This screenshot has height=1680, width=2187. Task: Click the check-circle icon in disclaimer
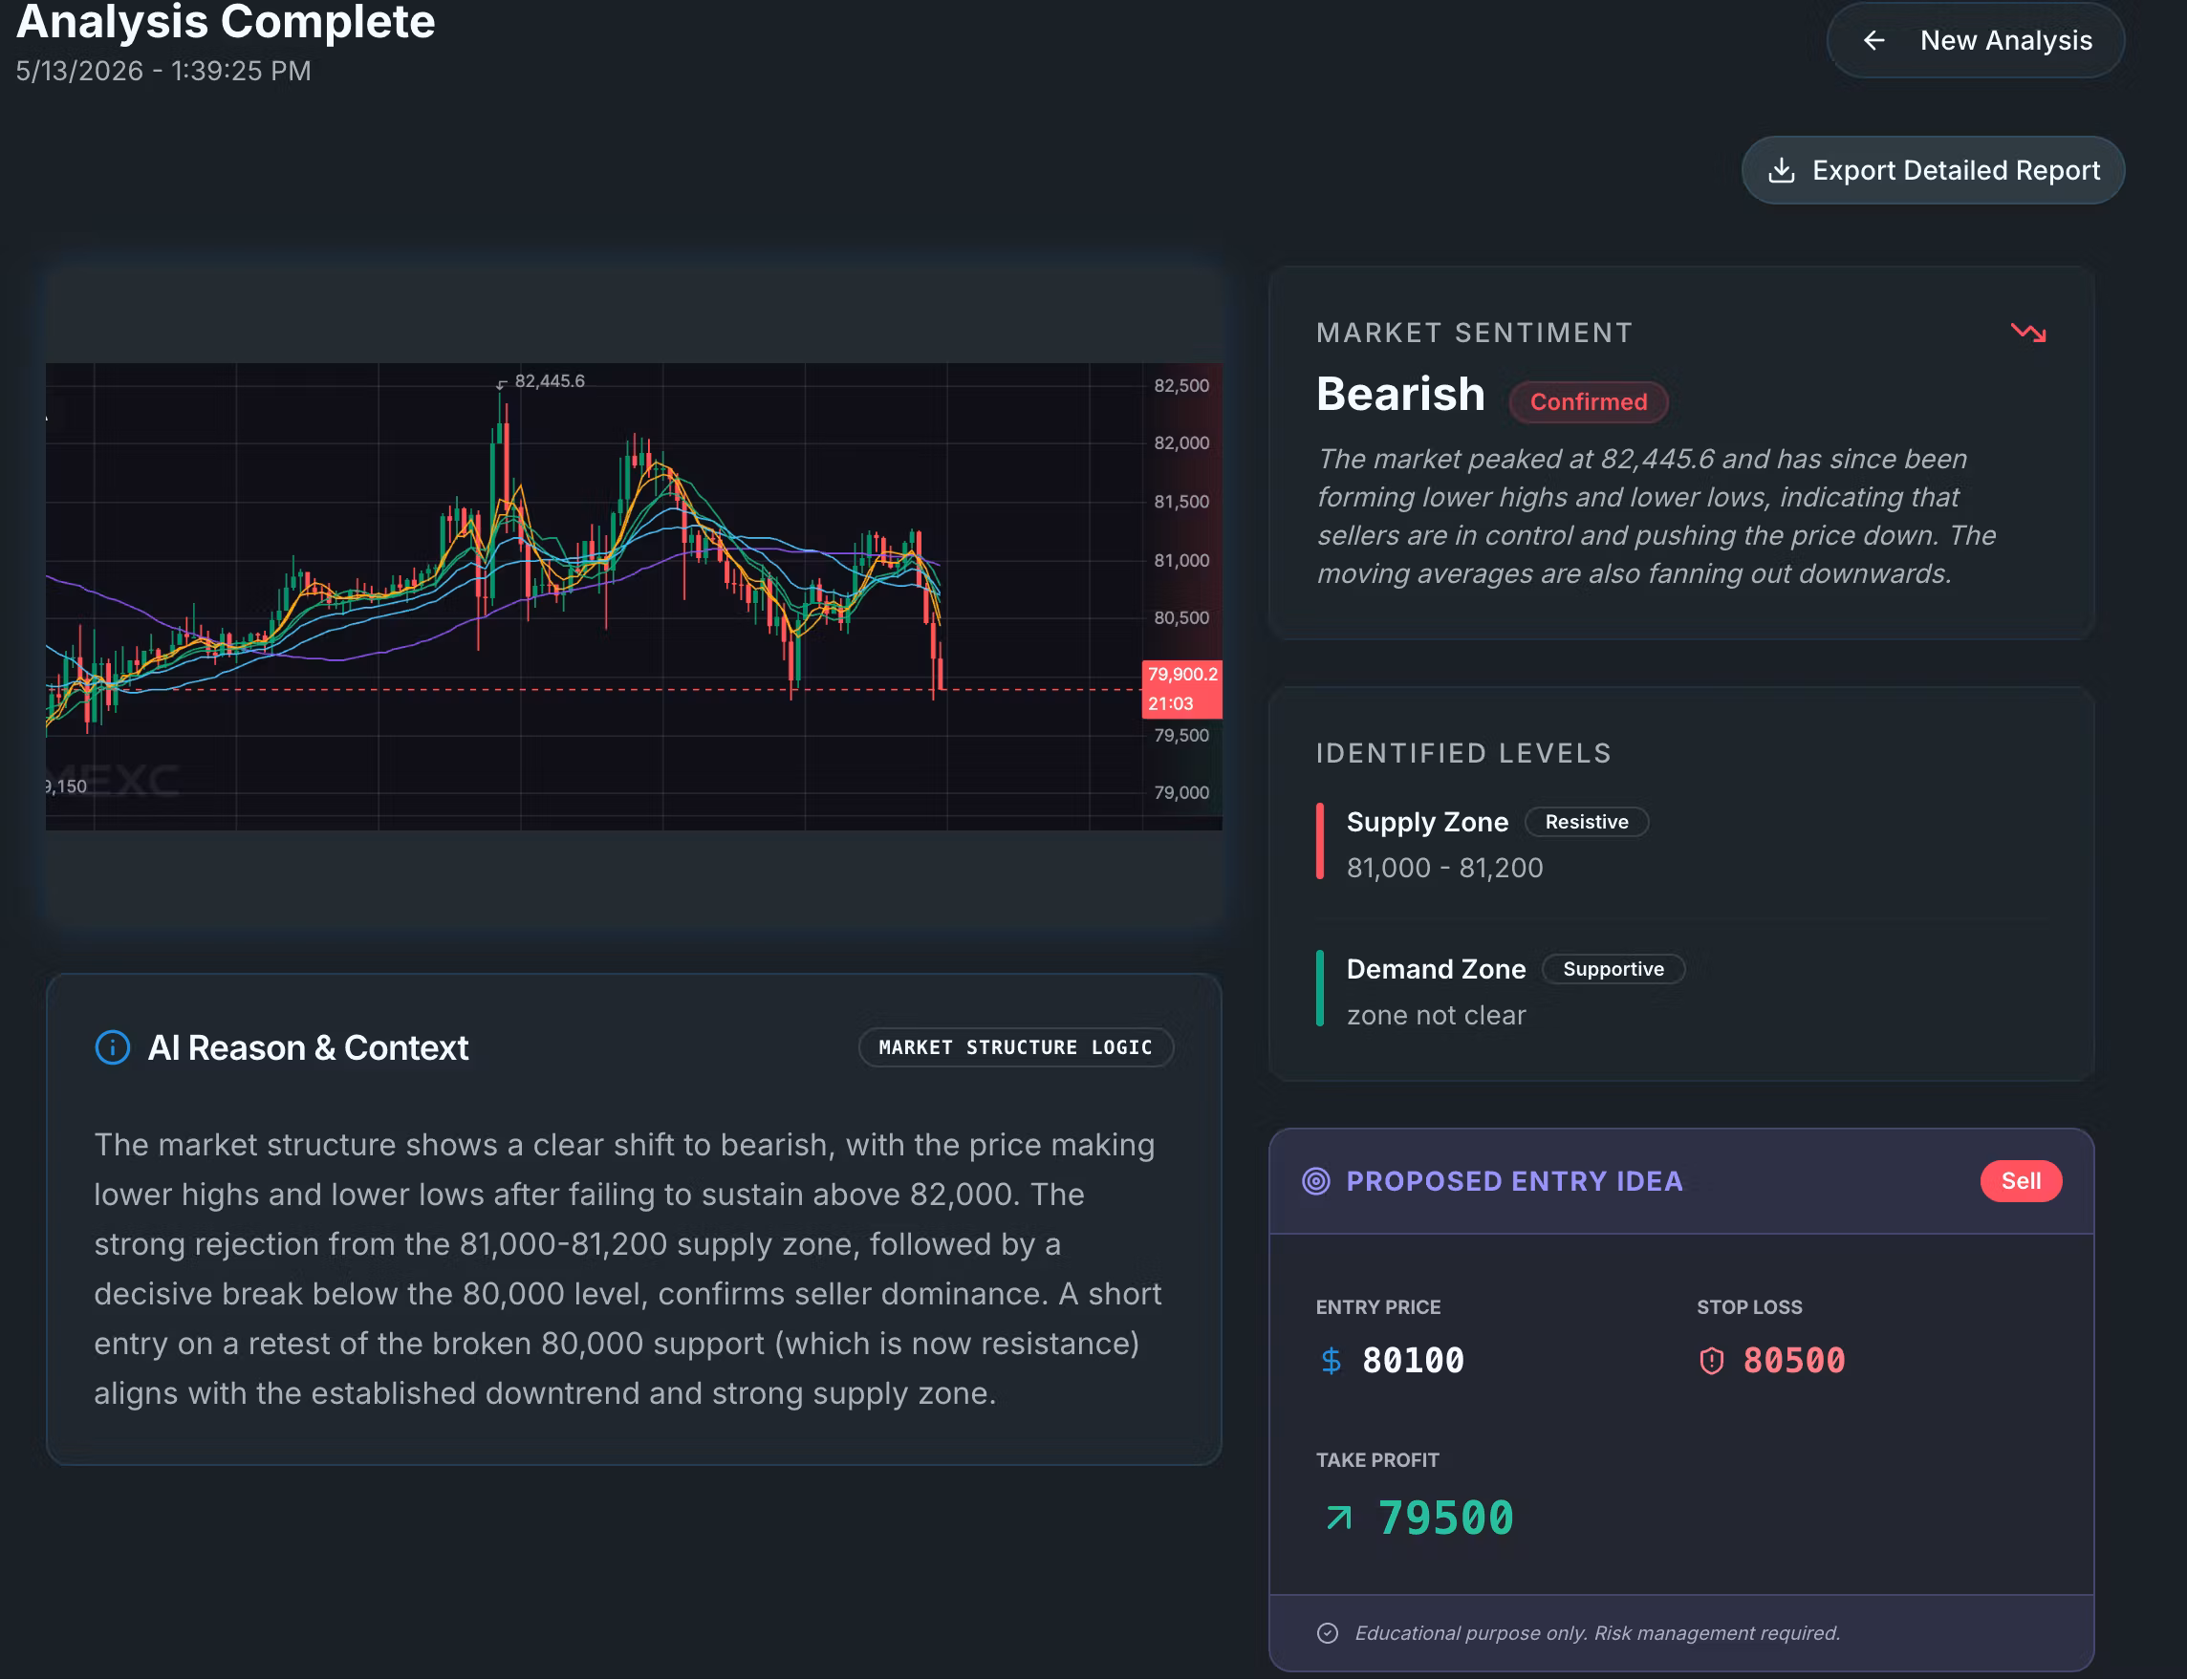[x=1327, y=1633]
